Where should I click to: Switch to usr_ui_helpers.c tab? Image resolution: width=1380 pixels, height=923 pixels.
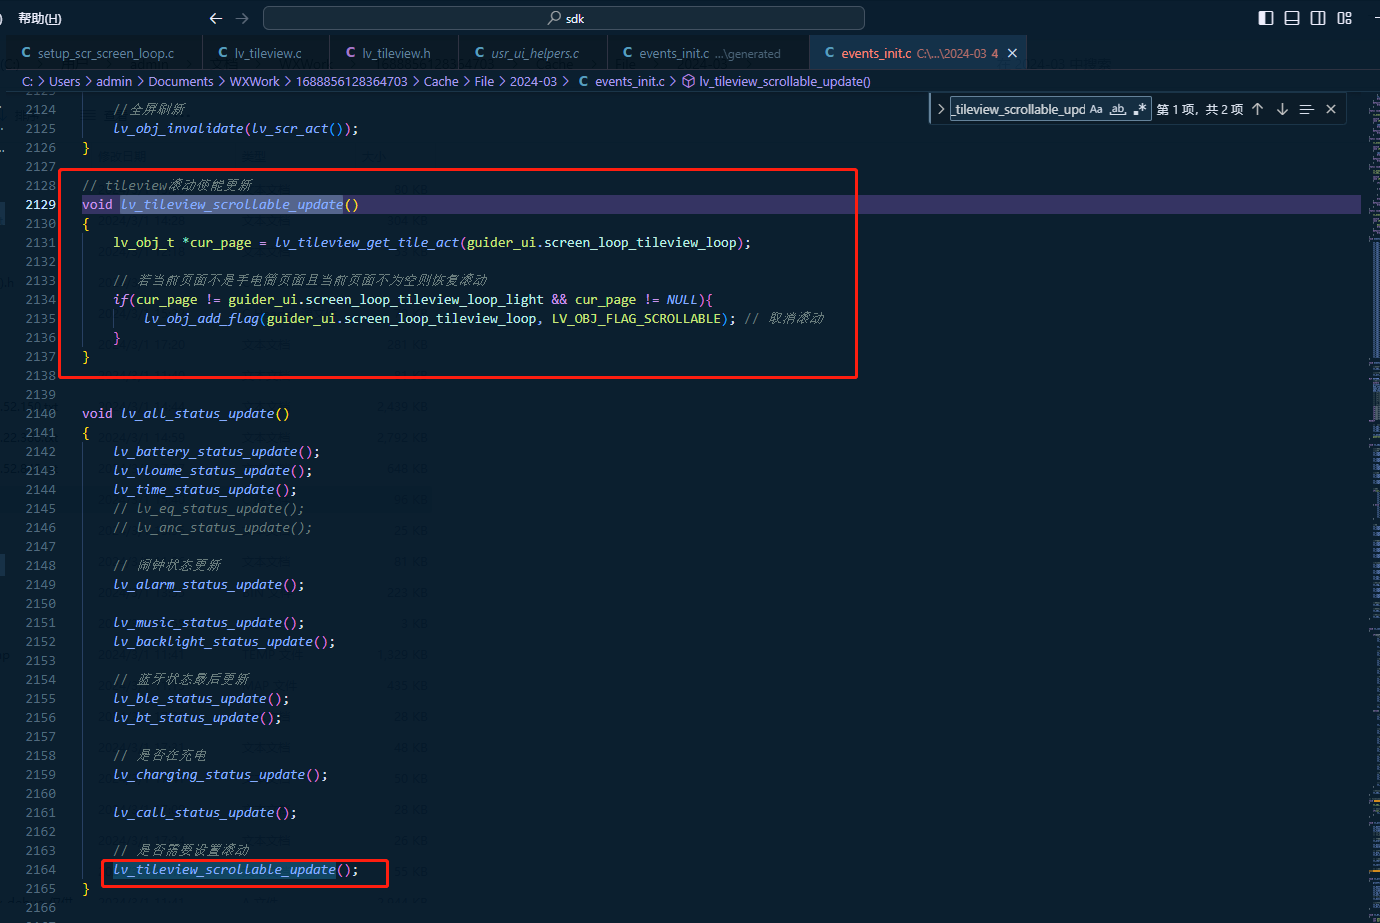point(526,53)
